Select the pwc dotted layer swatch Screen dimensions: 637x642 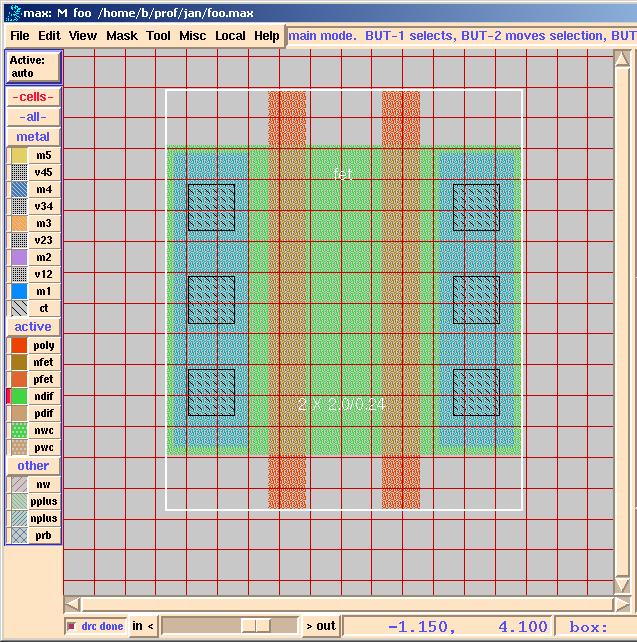[x=19, y=448]
